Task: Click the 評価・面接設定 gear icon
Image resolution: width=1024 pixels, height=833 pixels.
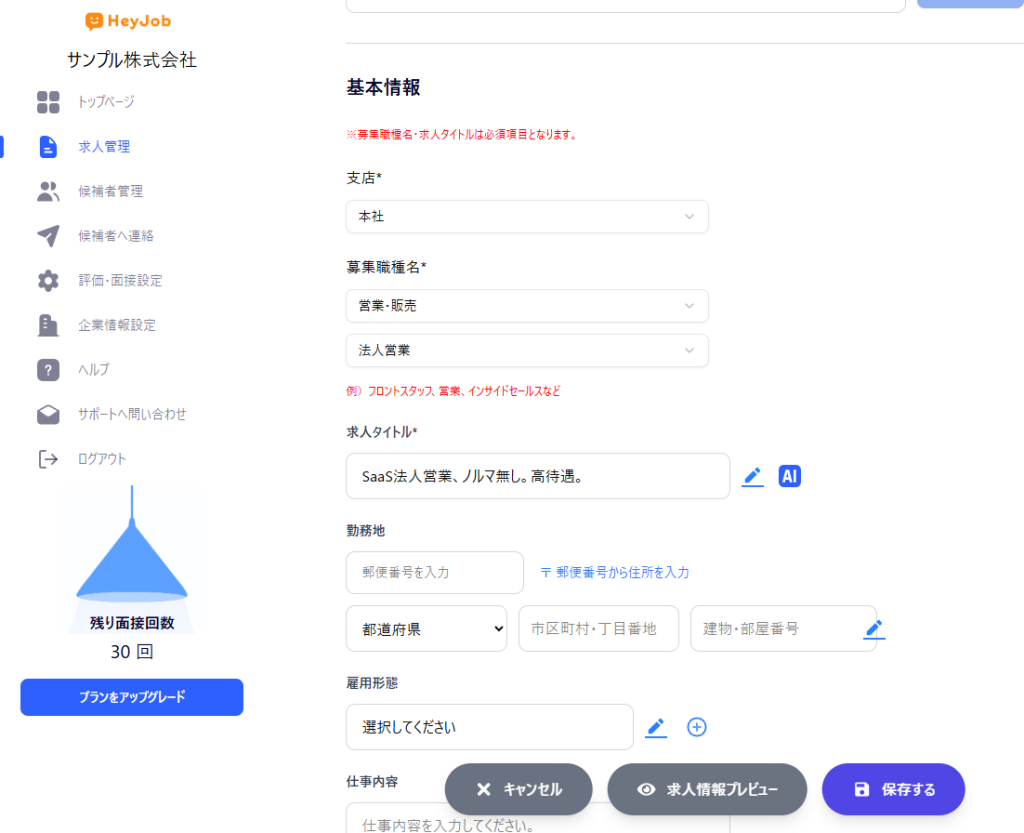Action: [48, 280]
